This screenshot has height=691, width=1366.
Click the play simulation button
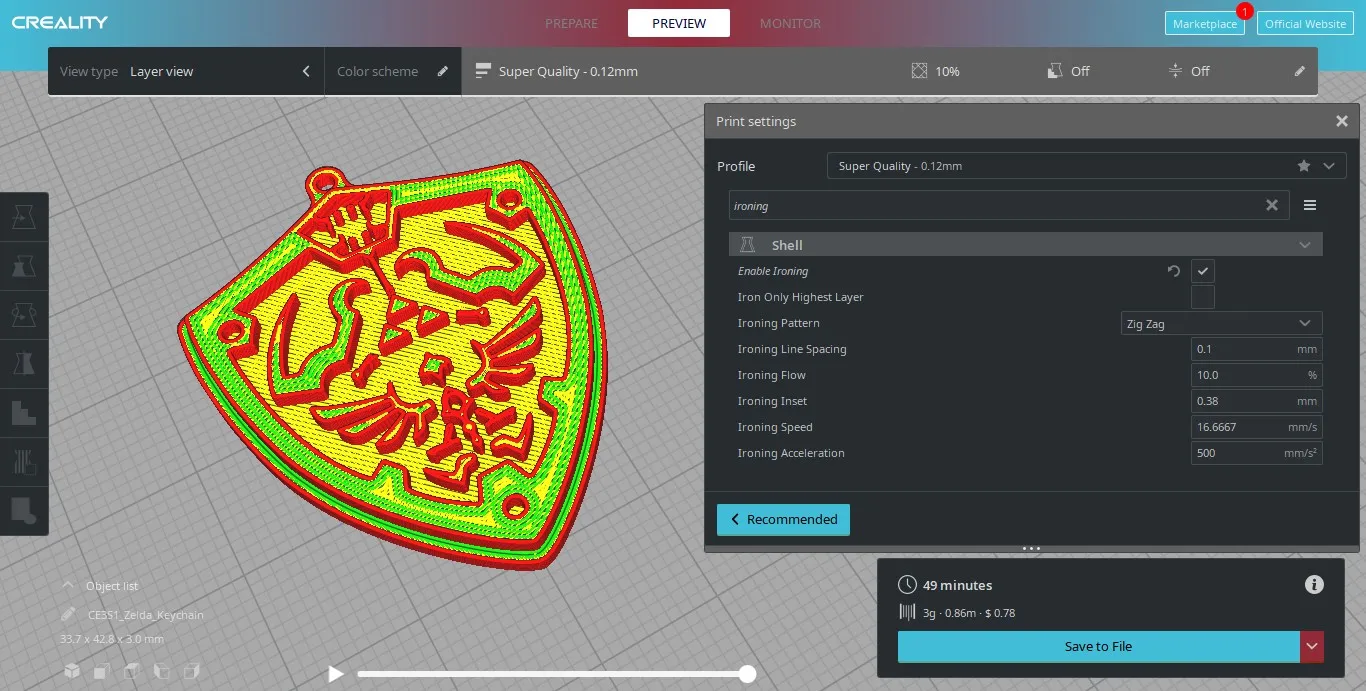[336, 674]
